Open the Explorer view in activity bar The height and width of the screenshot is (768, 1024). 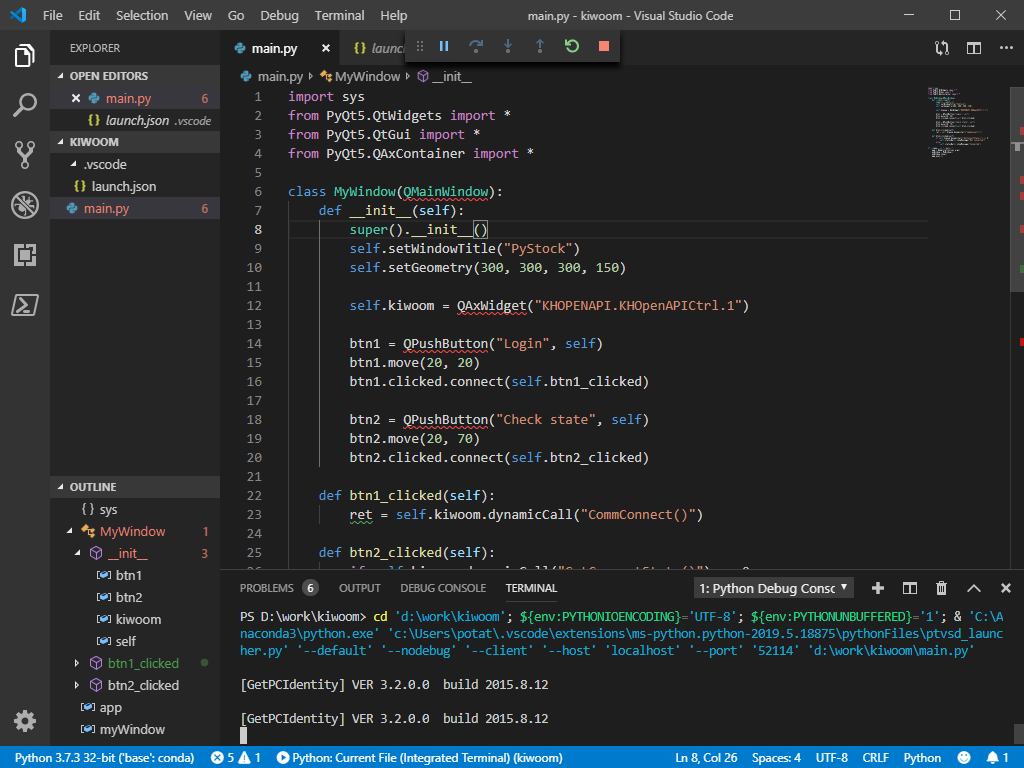pyautogui.click(x=25, y=56)
